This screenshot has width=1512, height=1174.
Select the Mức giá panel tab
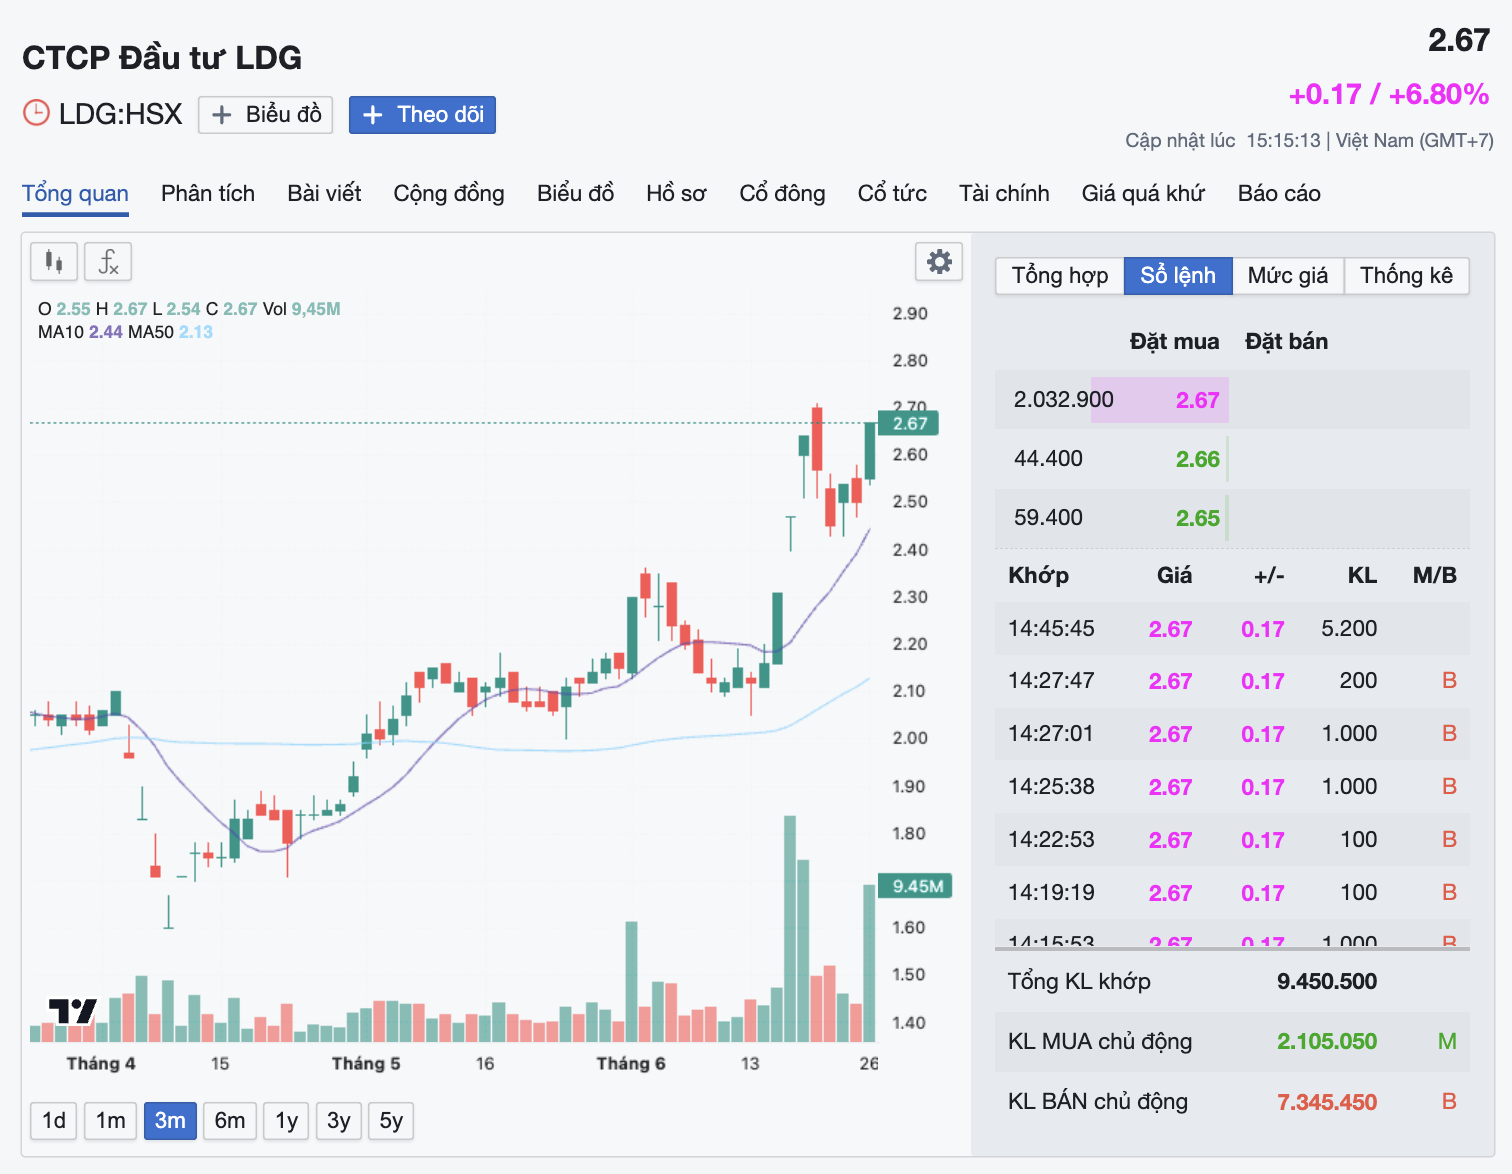tap(1288, 275)
